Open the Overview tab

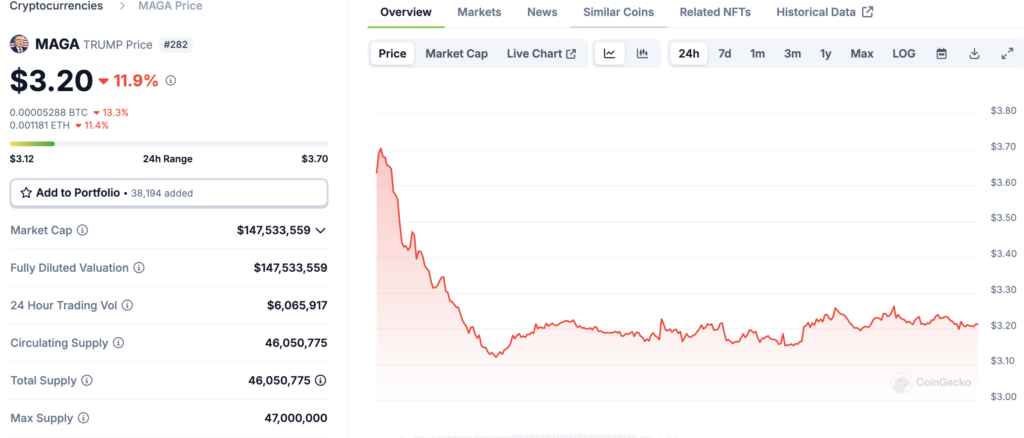406,12
